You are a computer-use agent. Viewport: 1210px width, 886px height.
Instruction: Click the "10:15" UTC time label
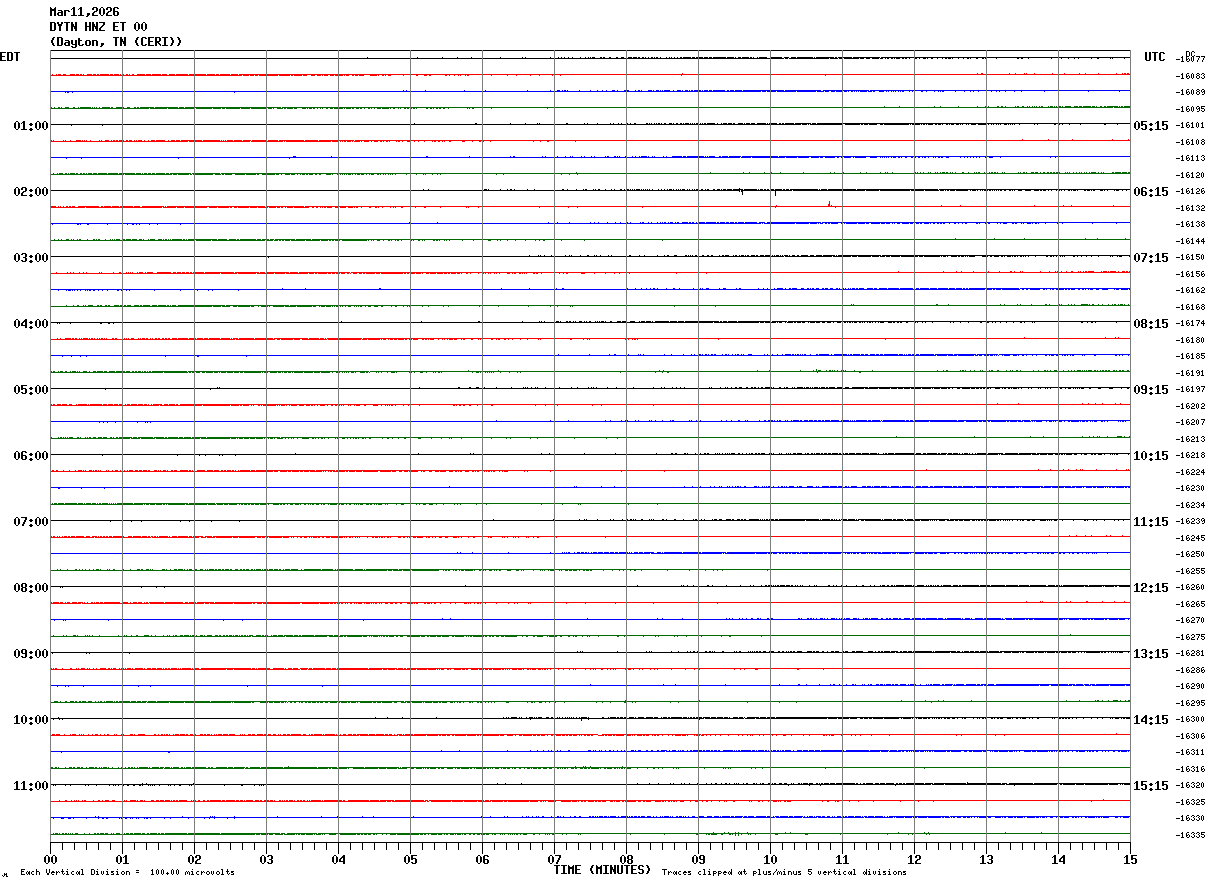click(x=1150, y=456)
